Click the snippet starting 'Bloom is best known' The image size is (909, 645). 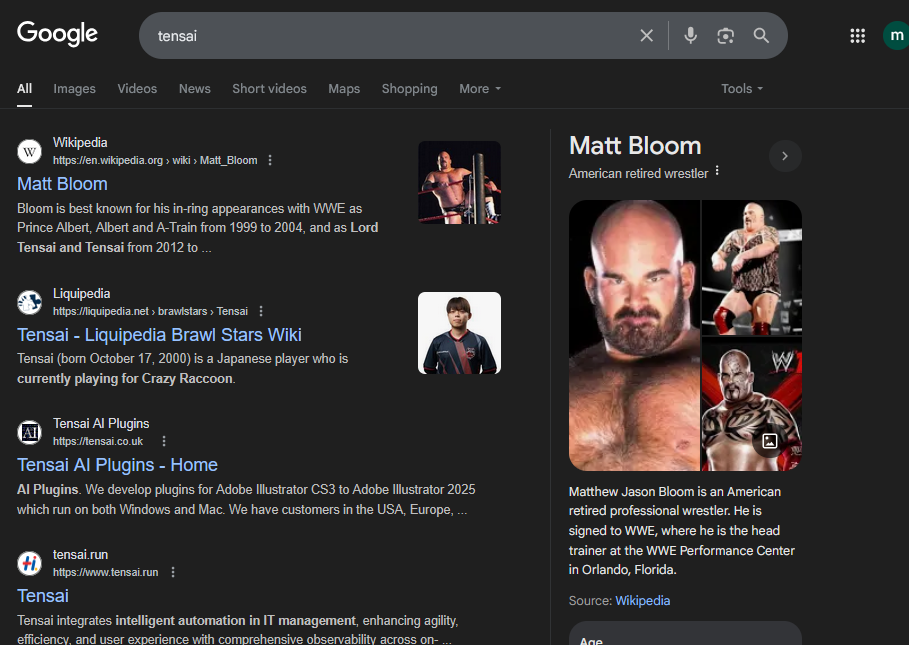pos(198,228)
